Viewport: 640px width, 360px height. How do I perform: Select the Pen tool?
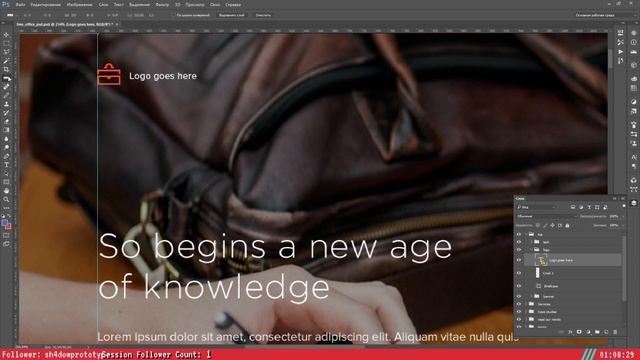coord(6,156)
